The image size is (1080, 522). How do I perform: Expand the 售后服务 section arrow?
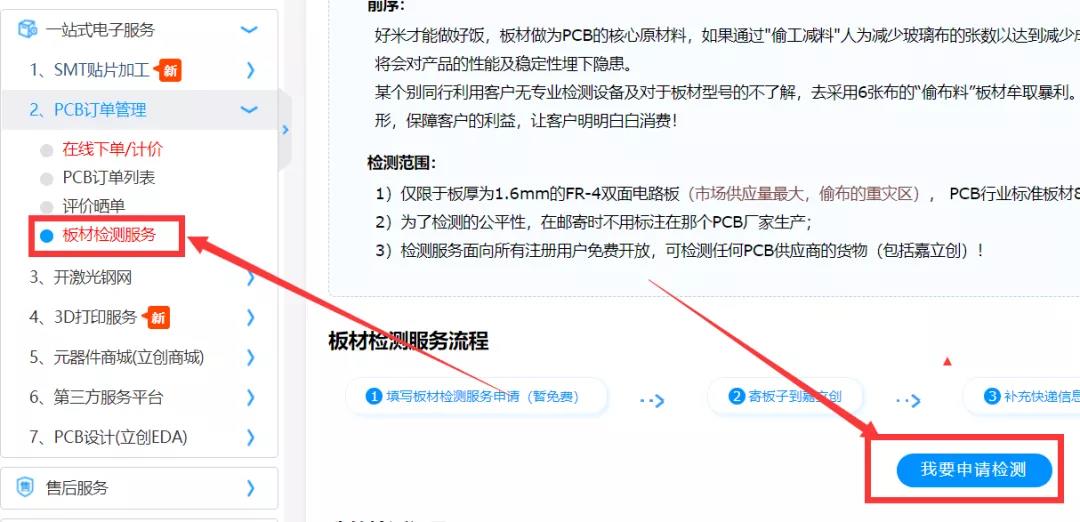(x=251, y=488)
